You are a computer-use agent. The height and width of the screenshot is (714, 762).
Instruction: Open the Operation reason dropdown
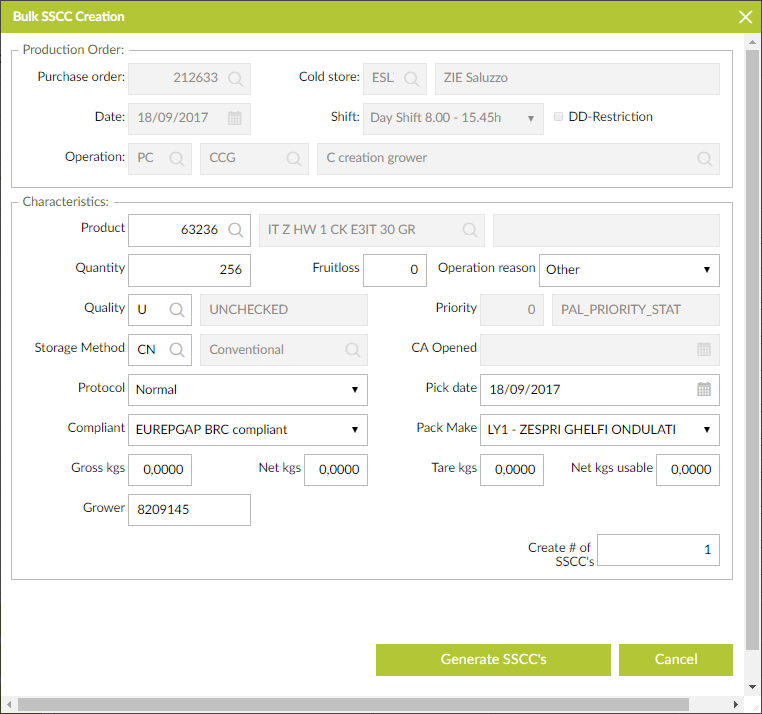[x=629, y=270]
